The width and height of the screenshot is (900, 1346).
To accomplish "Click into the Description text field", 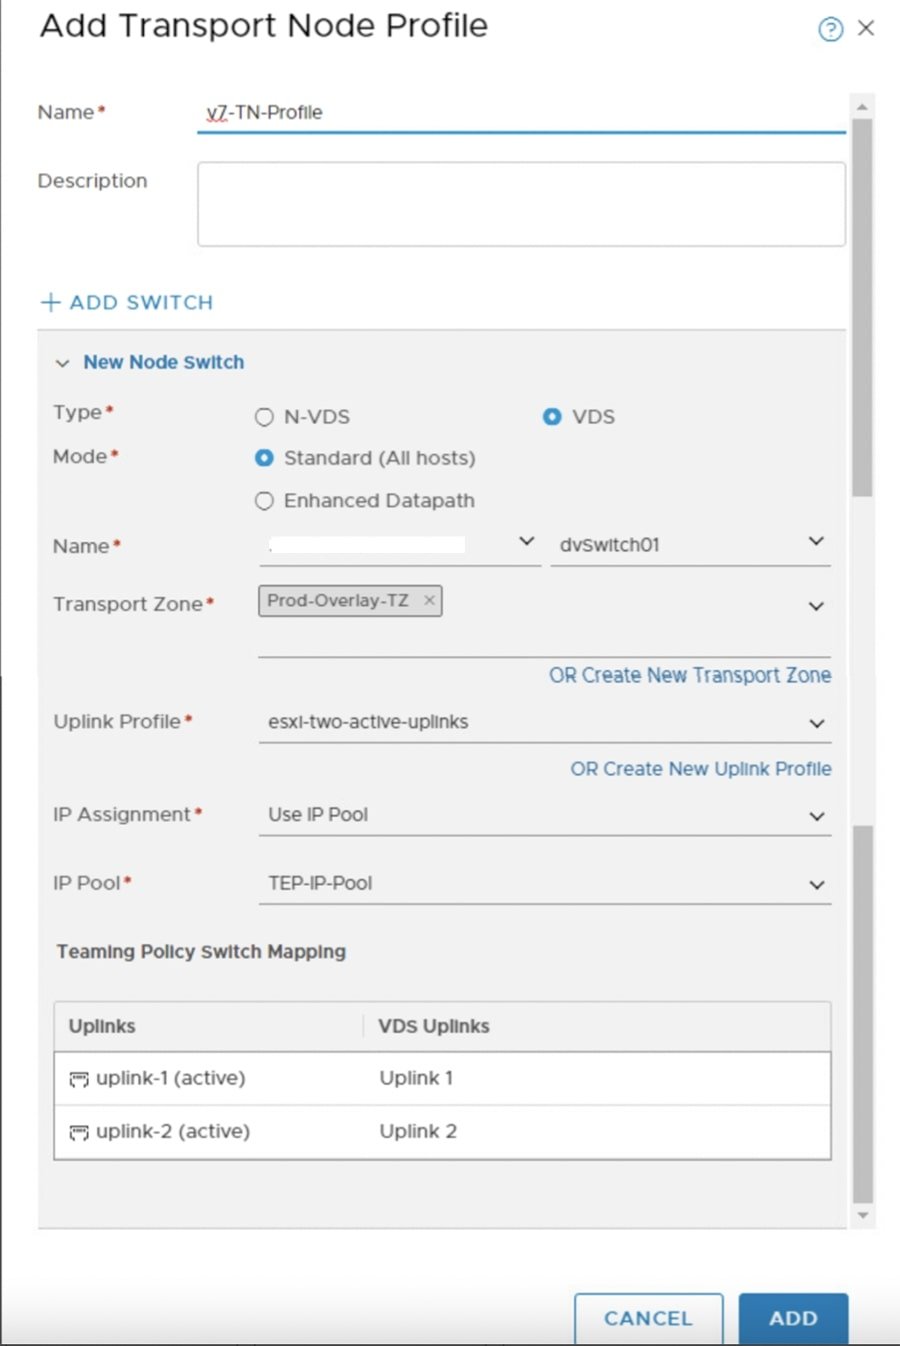I will (x=520, y=204).
